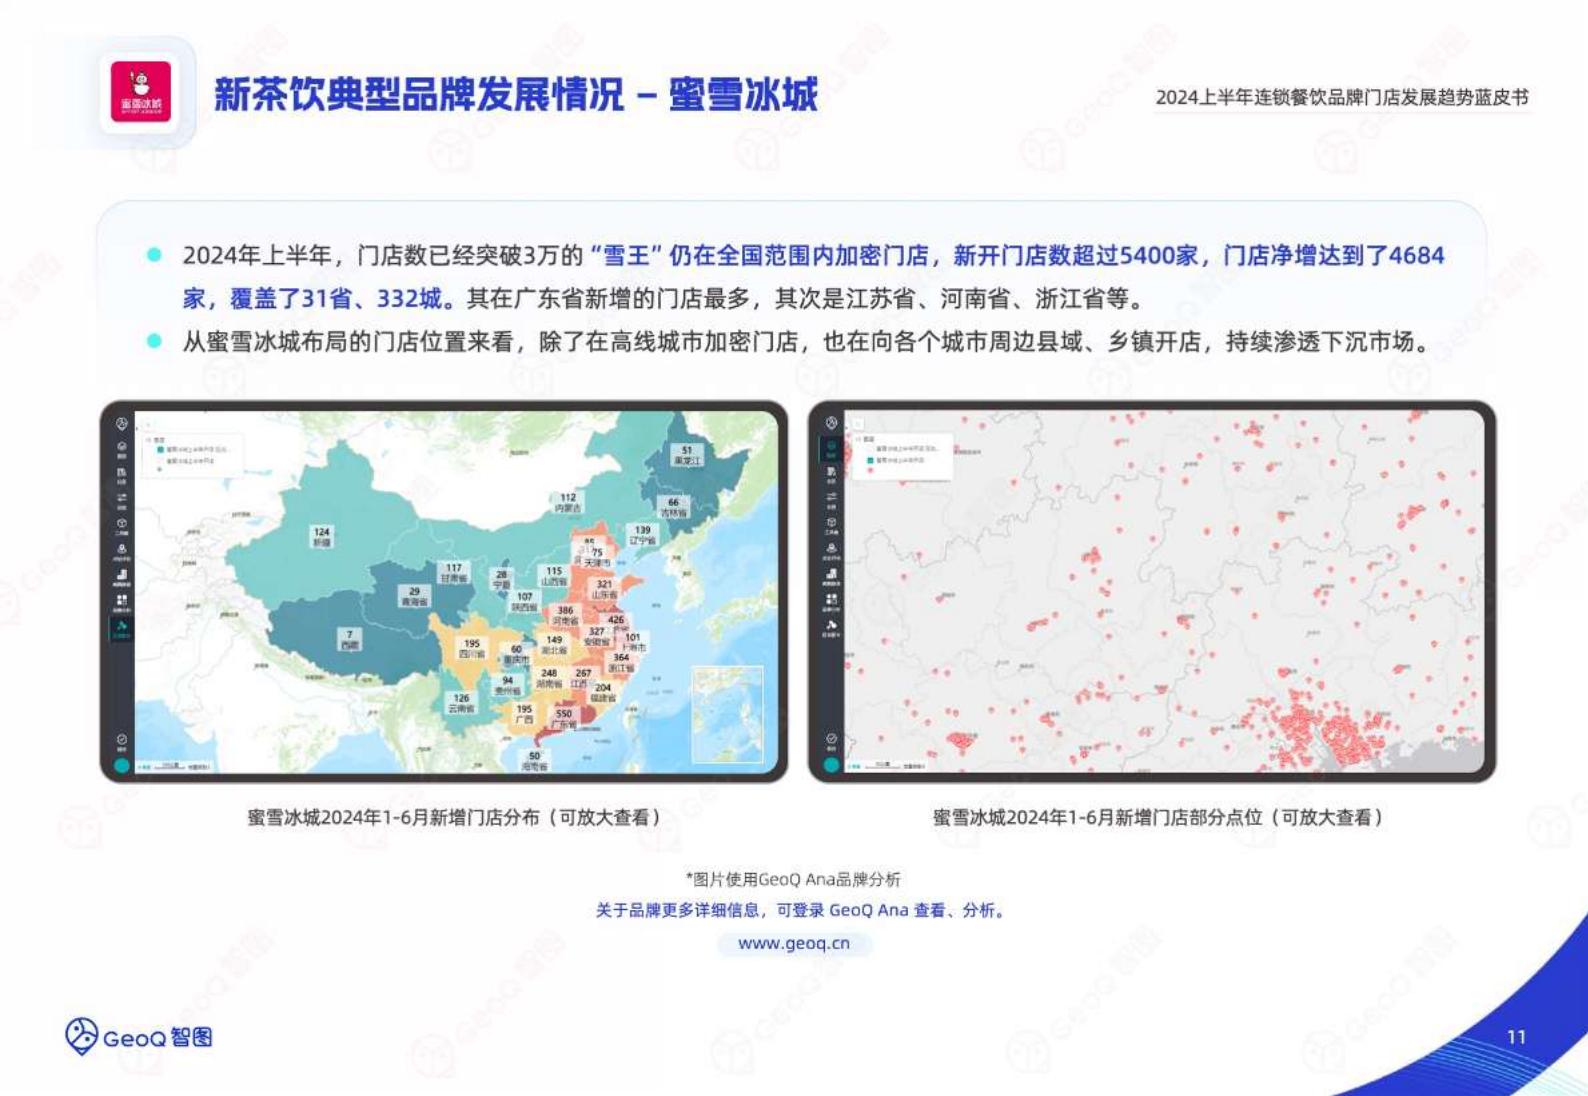
Task: Click the 蜜雪冰城 brand logo icon
Action: point(141,92)
